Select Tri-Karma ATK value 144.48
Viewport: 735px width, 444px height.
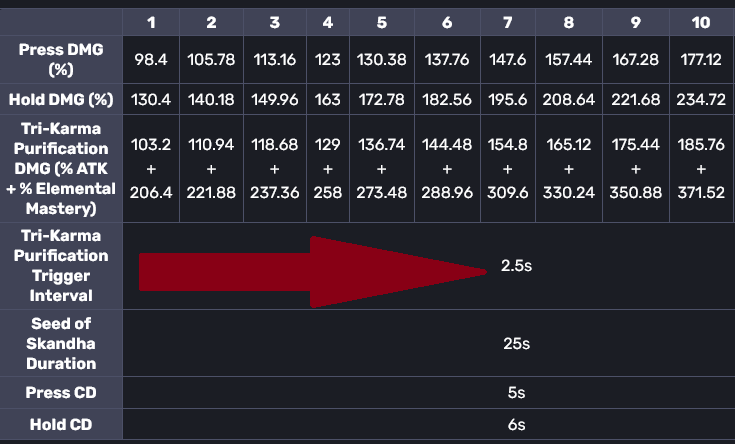pos(447,144)
